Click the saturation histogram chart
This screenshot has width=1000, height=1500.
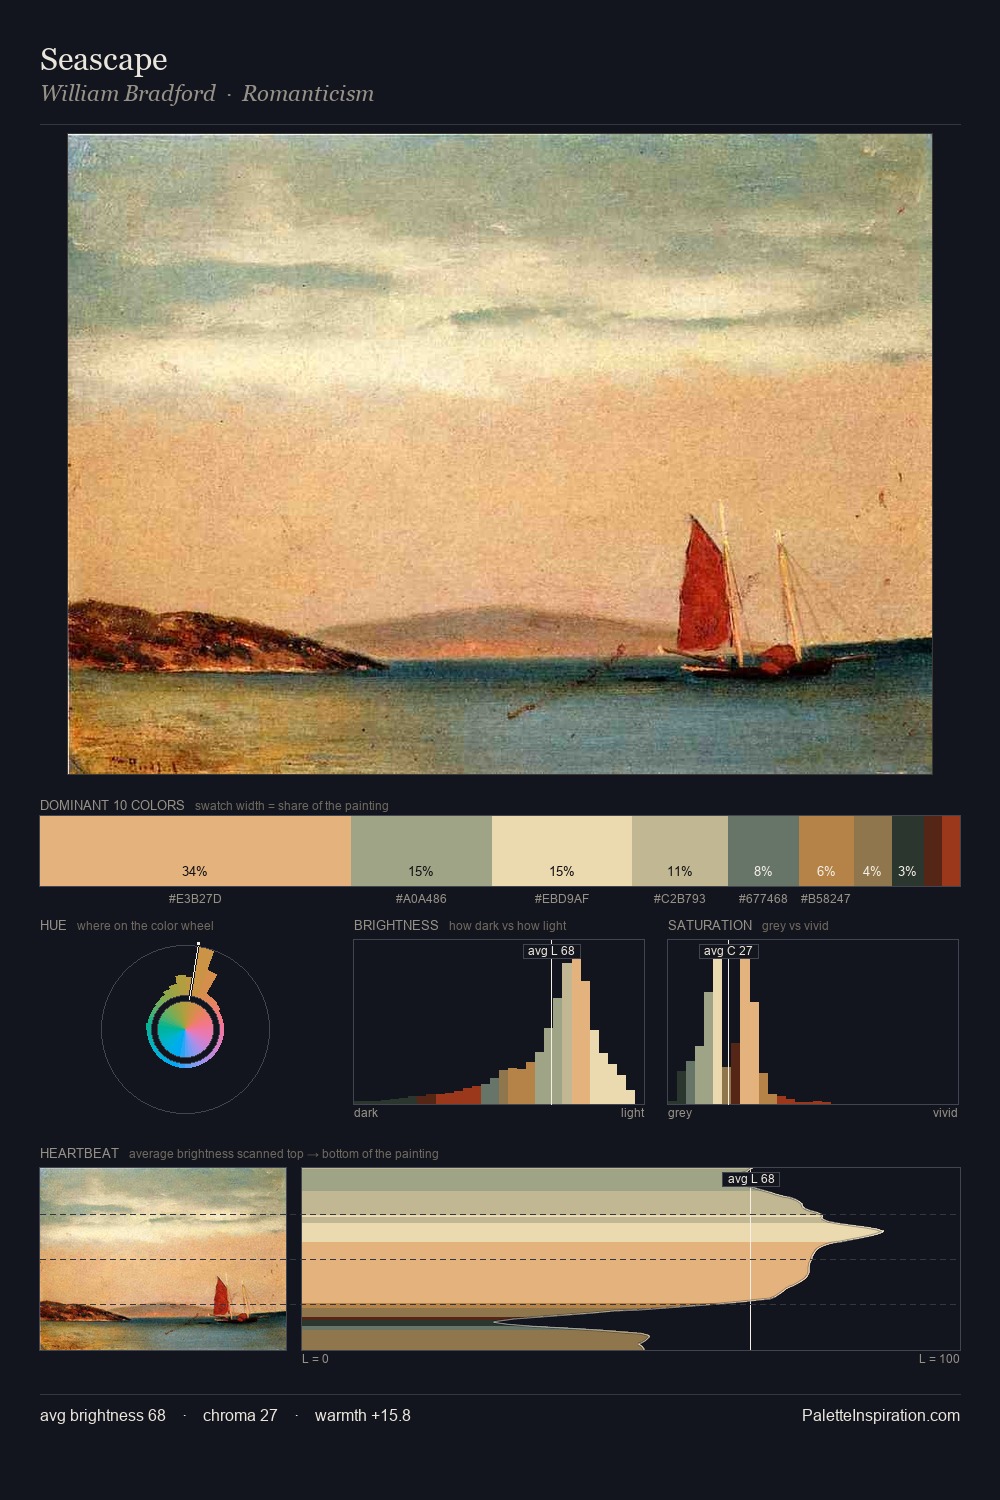tap(813, 1022)
